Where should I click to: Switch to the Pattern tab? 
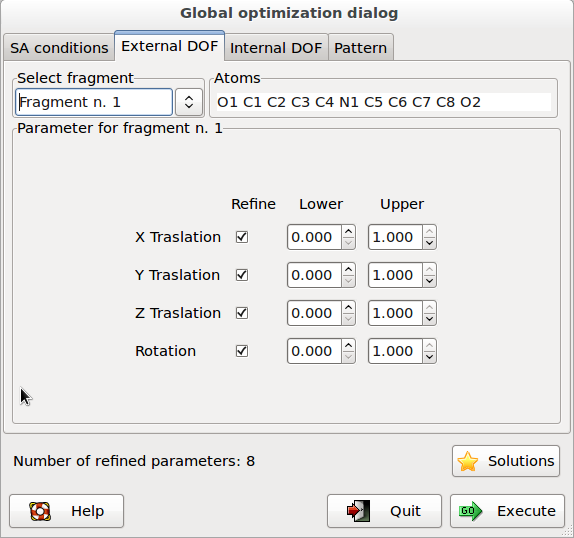pyautogui.click(x=361, y=48)
